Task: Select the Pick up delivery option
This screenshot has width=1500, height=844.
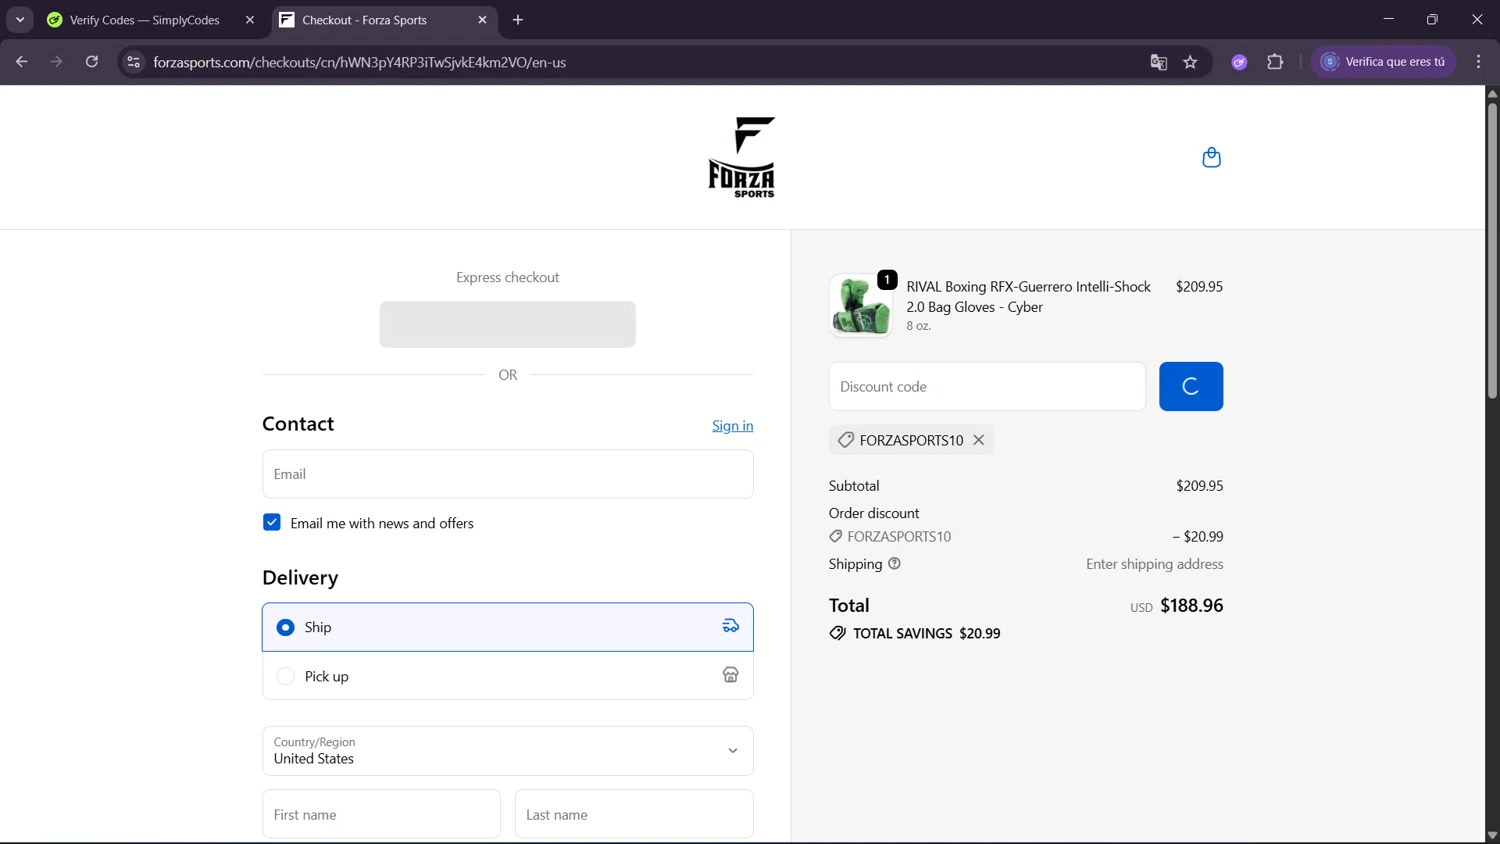Action: (508, 676)
